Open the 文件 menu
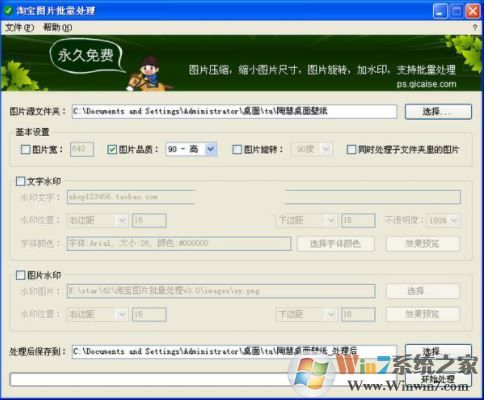The height and width of the screenshot is (400, 485). [x=19, y=27]
